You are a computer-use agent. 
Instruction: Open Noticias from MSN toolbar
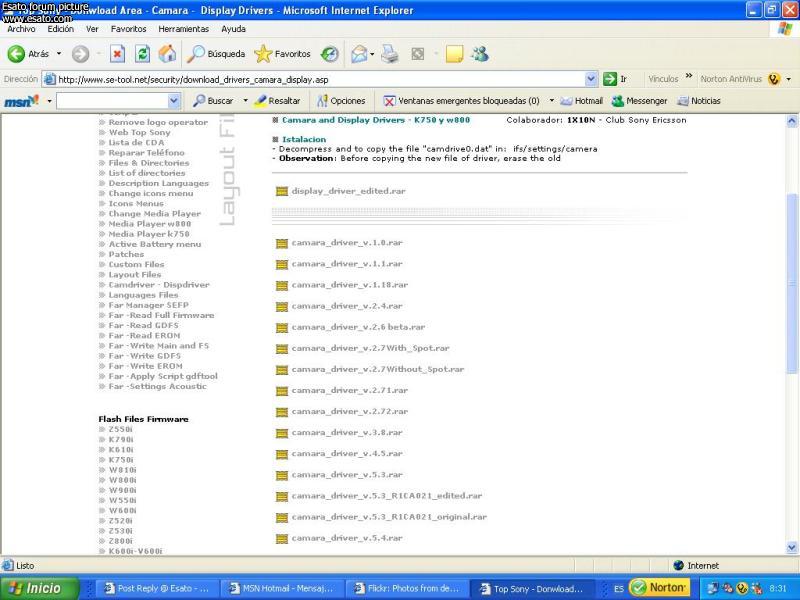(698, 101)
